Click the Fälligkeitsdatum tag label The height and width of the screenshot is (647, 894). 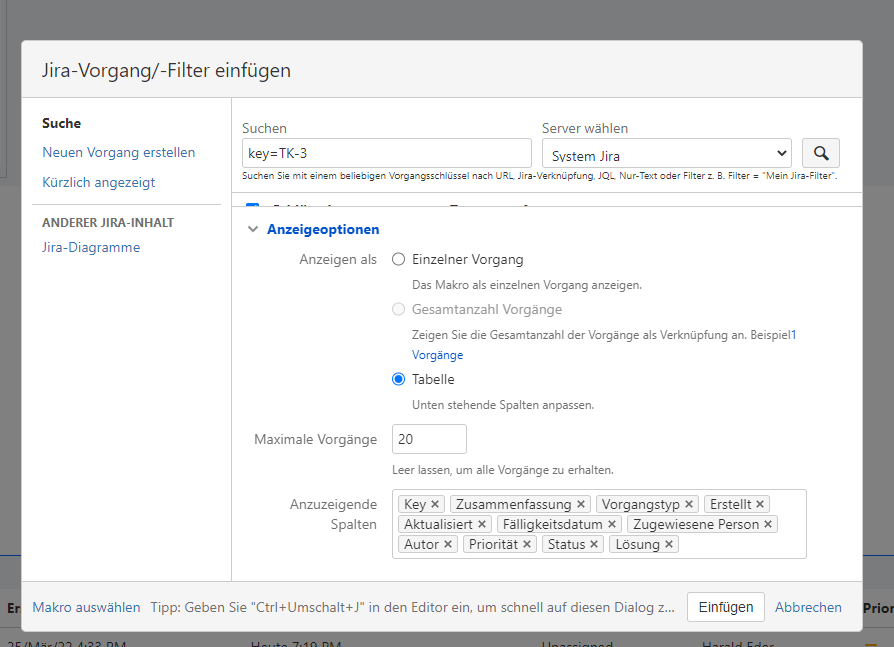point(552,524)
